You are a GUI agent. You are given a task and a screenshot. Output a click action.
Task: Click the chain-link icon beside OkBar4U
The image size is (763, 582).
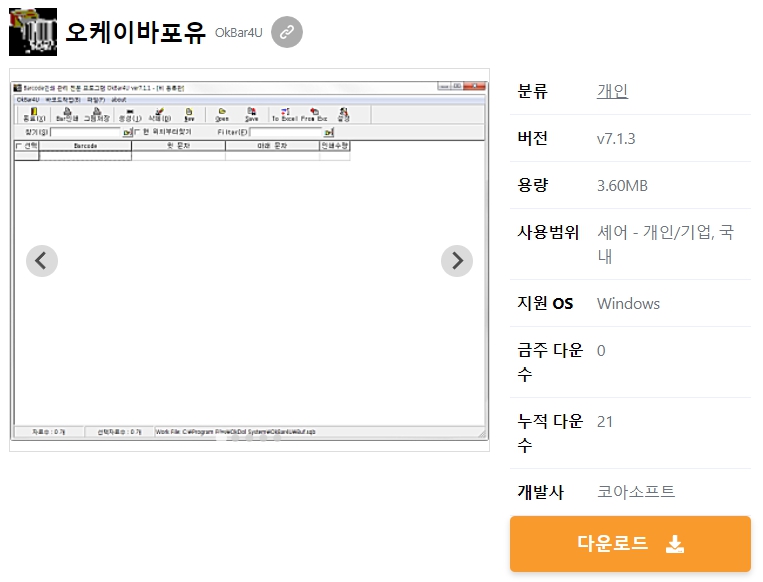tap(287, 32)
